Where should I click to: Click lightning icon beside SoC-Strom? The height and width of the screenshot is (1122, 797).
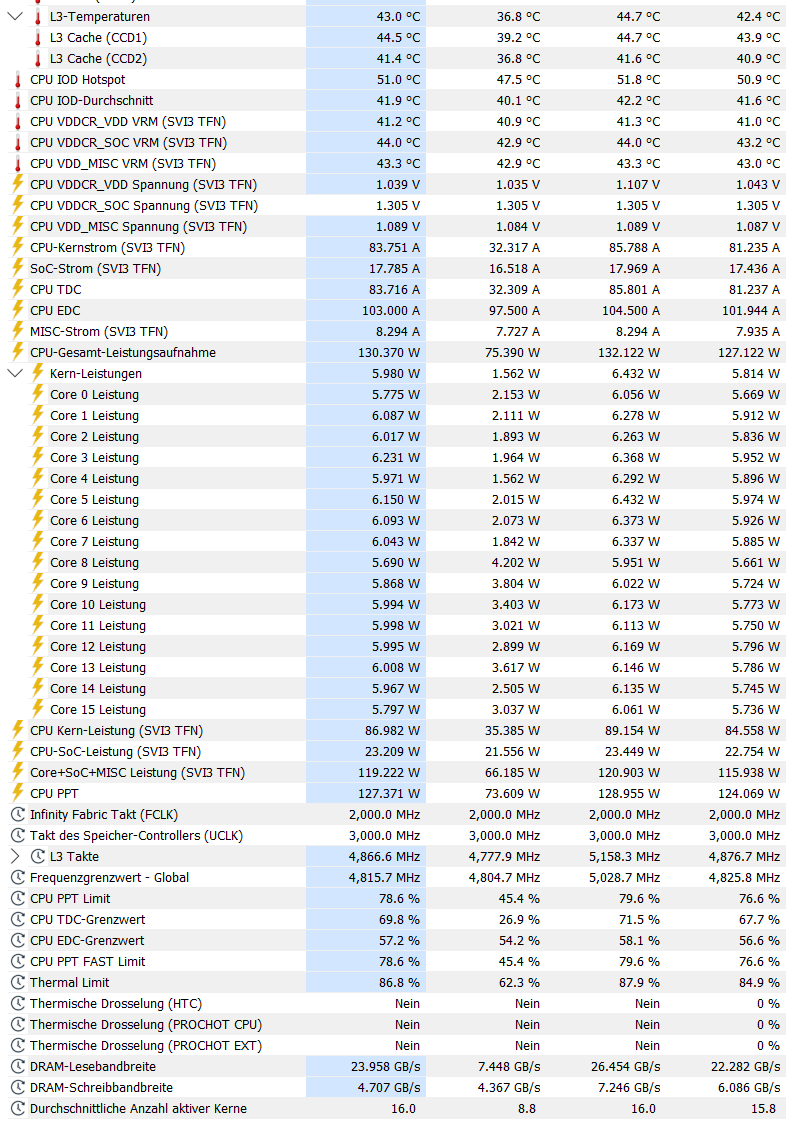(18, 268)
